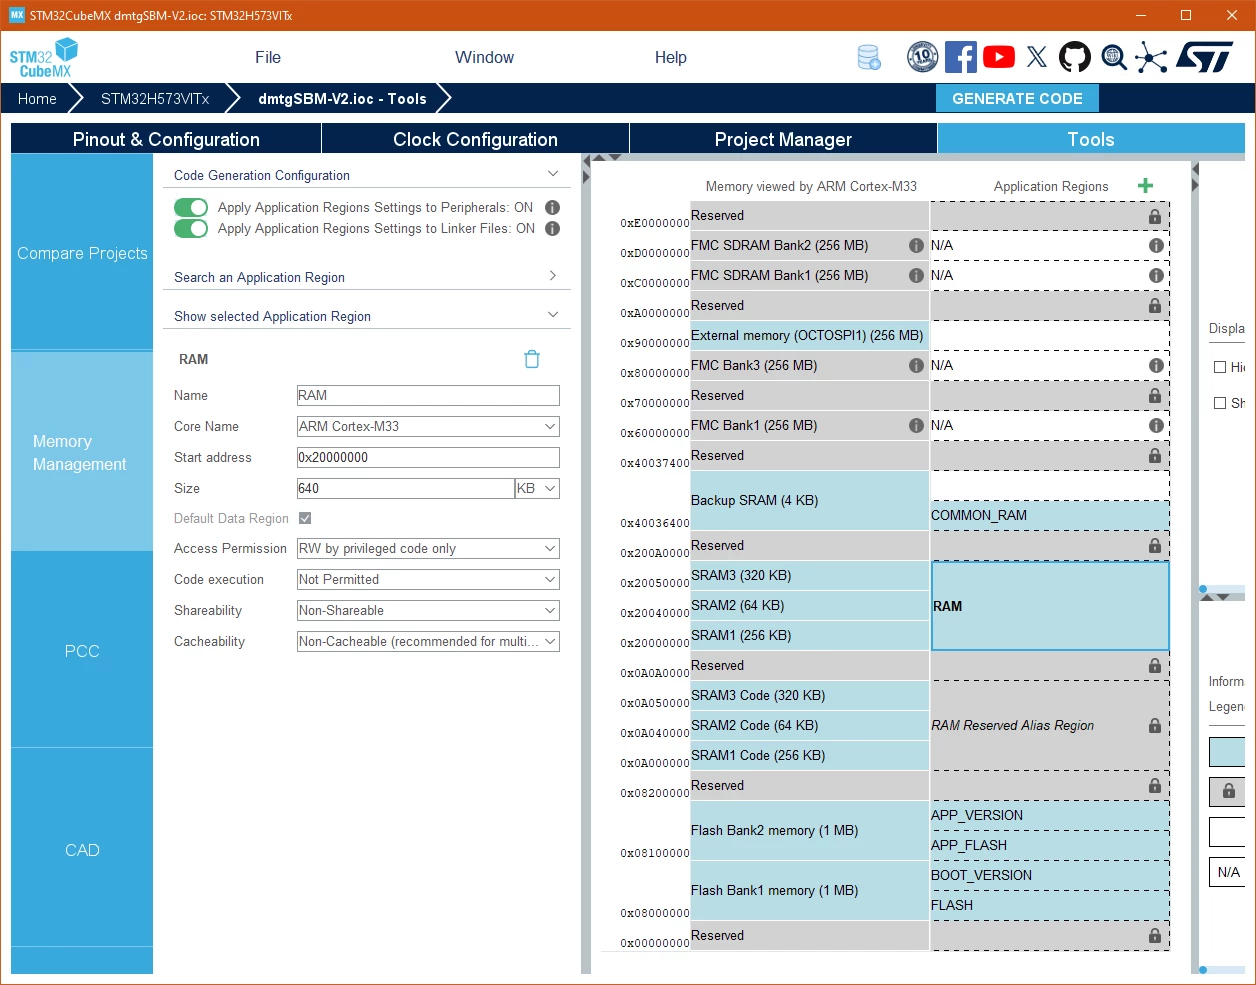Show info for Apply Settings to Linker Files
This screenshot has width=1256, height=985.
[552, 228]
